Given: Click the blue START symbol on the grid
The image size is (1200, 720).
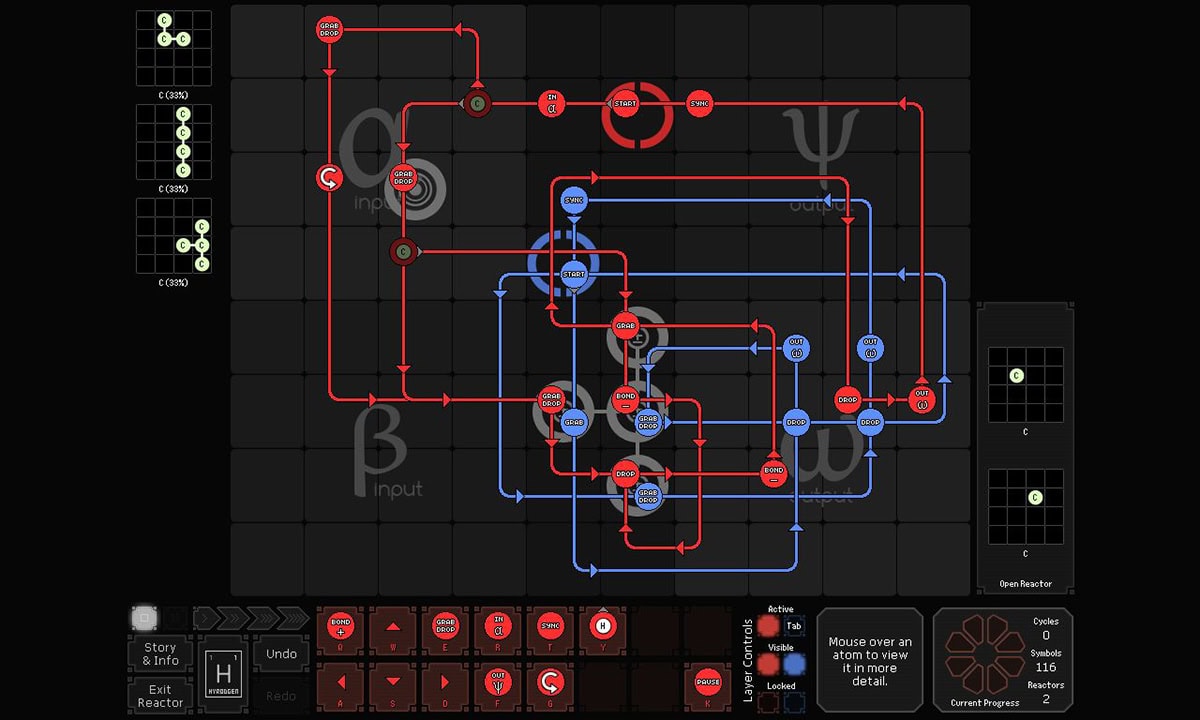Looking at the screenshot, I should (x=574, y=273).
